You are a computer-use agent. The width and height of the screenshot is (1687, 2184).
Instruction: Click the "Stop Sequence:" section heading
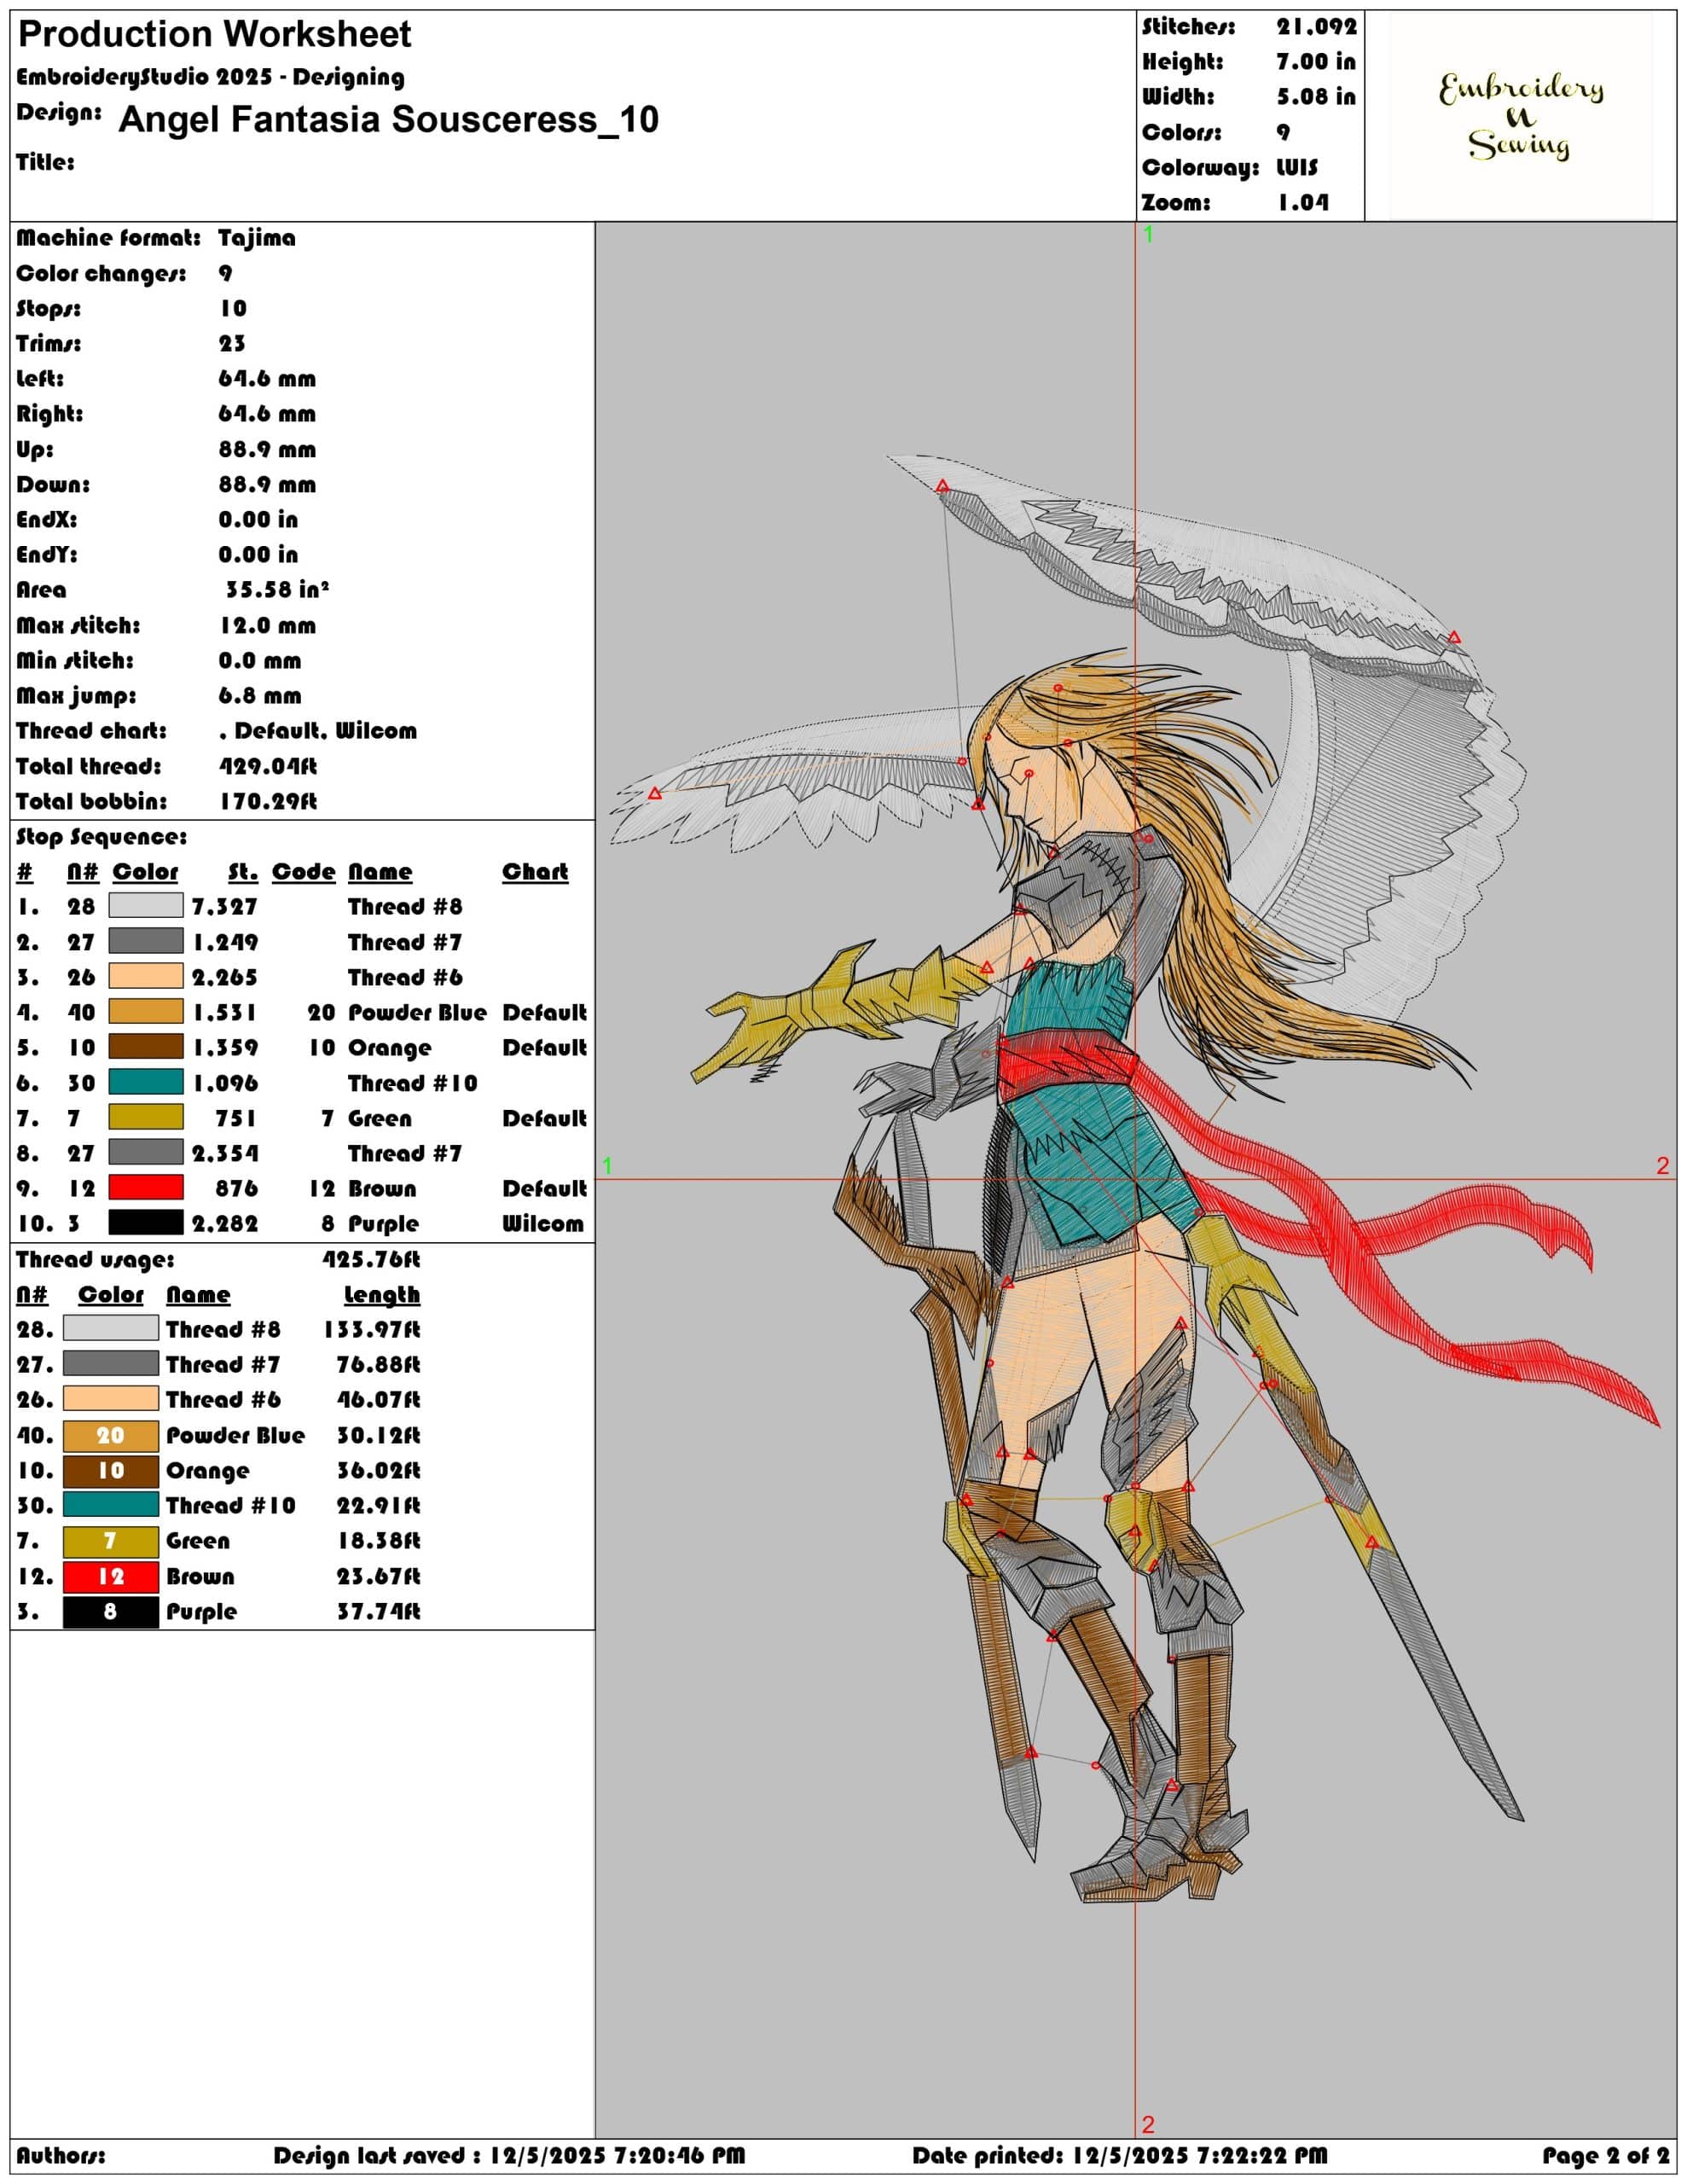[101, 836]
